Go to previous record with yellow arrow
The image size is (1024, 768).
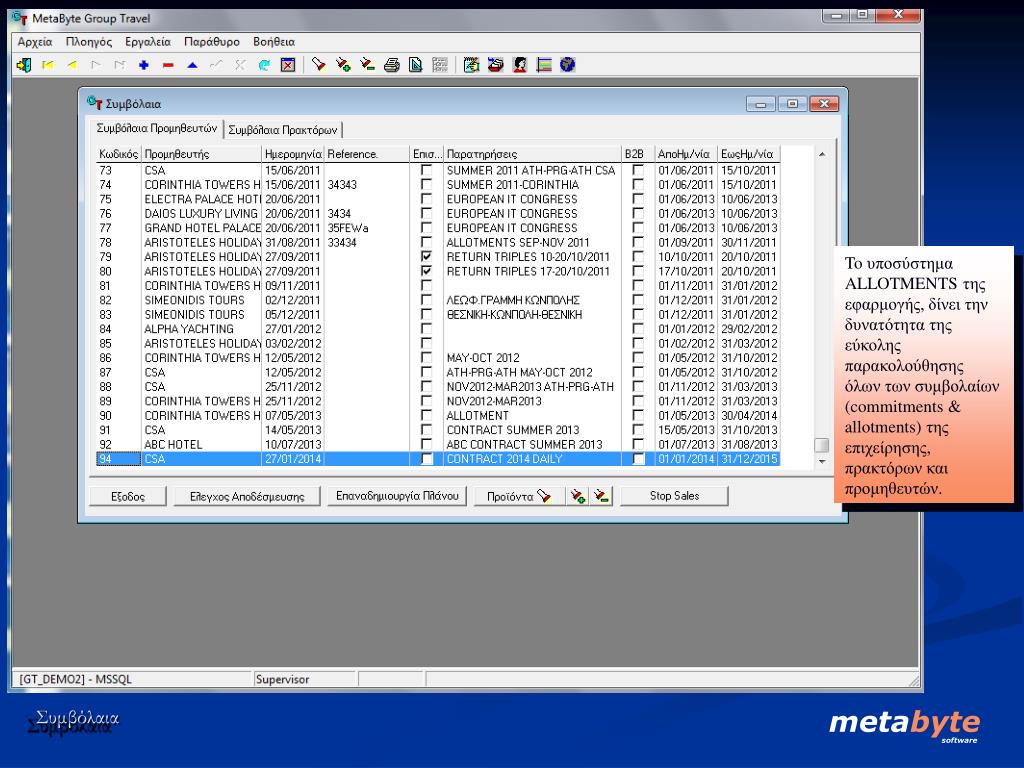pyautogui.click(x=72, y=65)
